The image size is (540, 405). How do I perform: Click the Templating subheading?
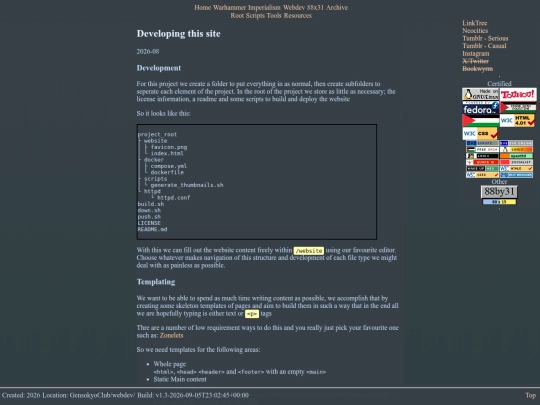156,282
